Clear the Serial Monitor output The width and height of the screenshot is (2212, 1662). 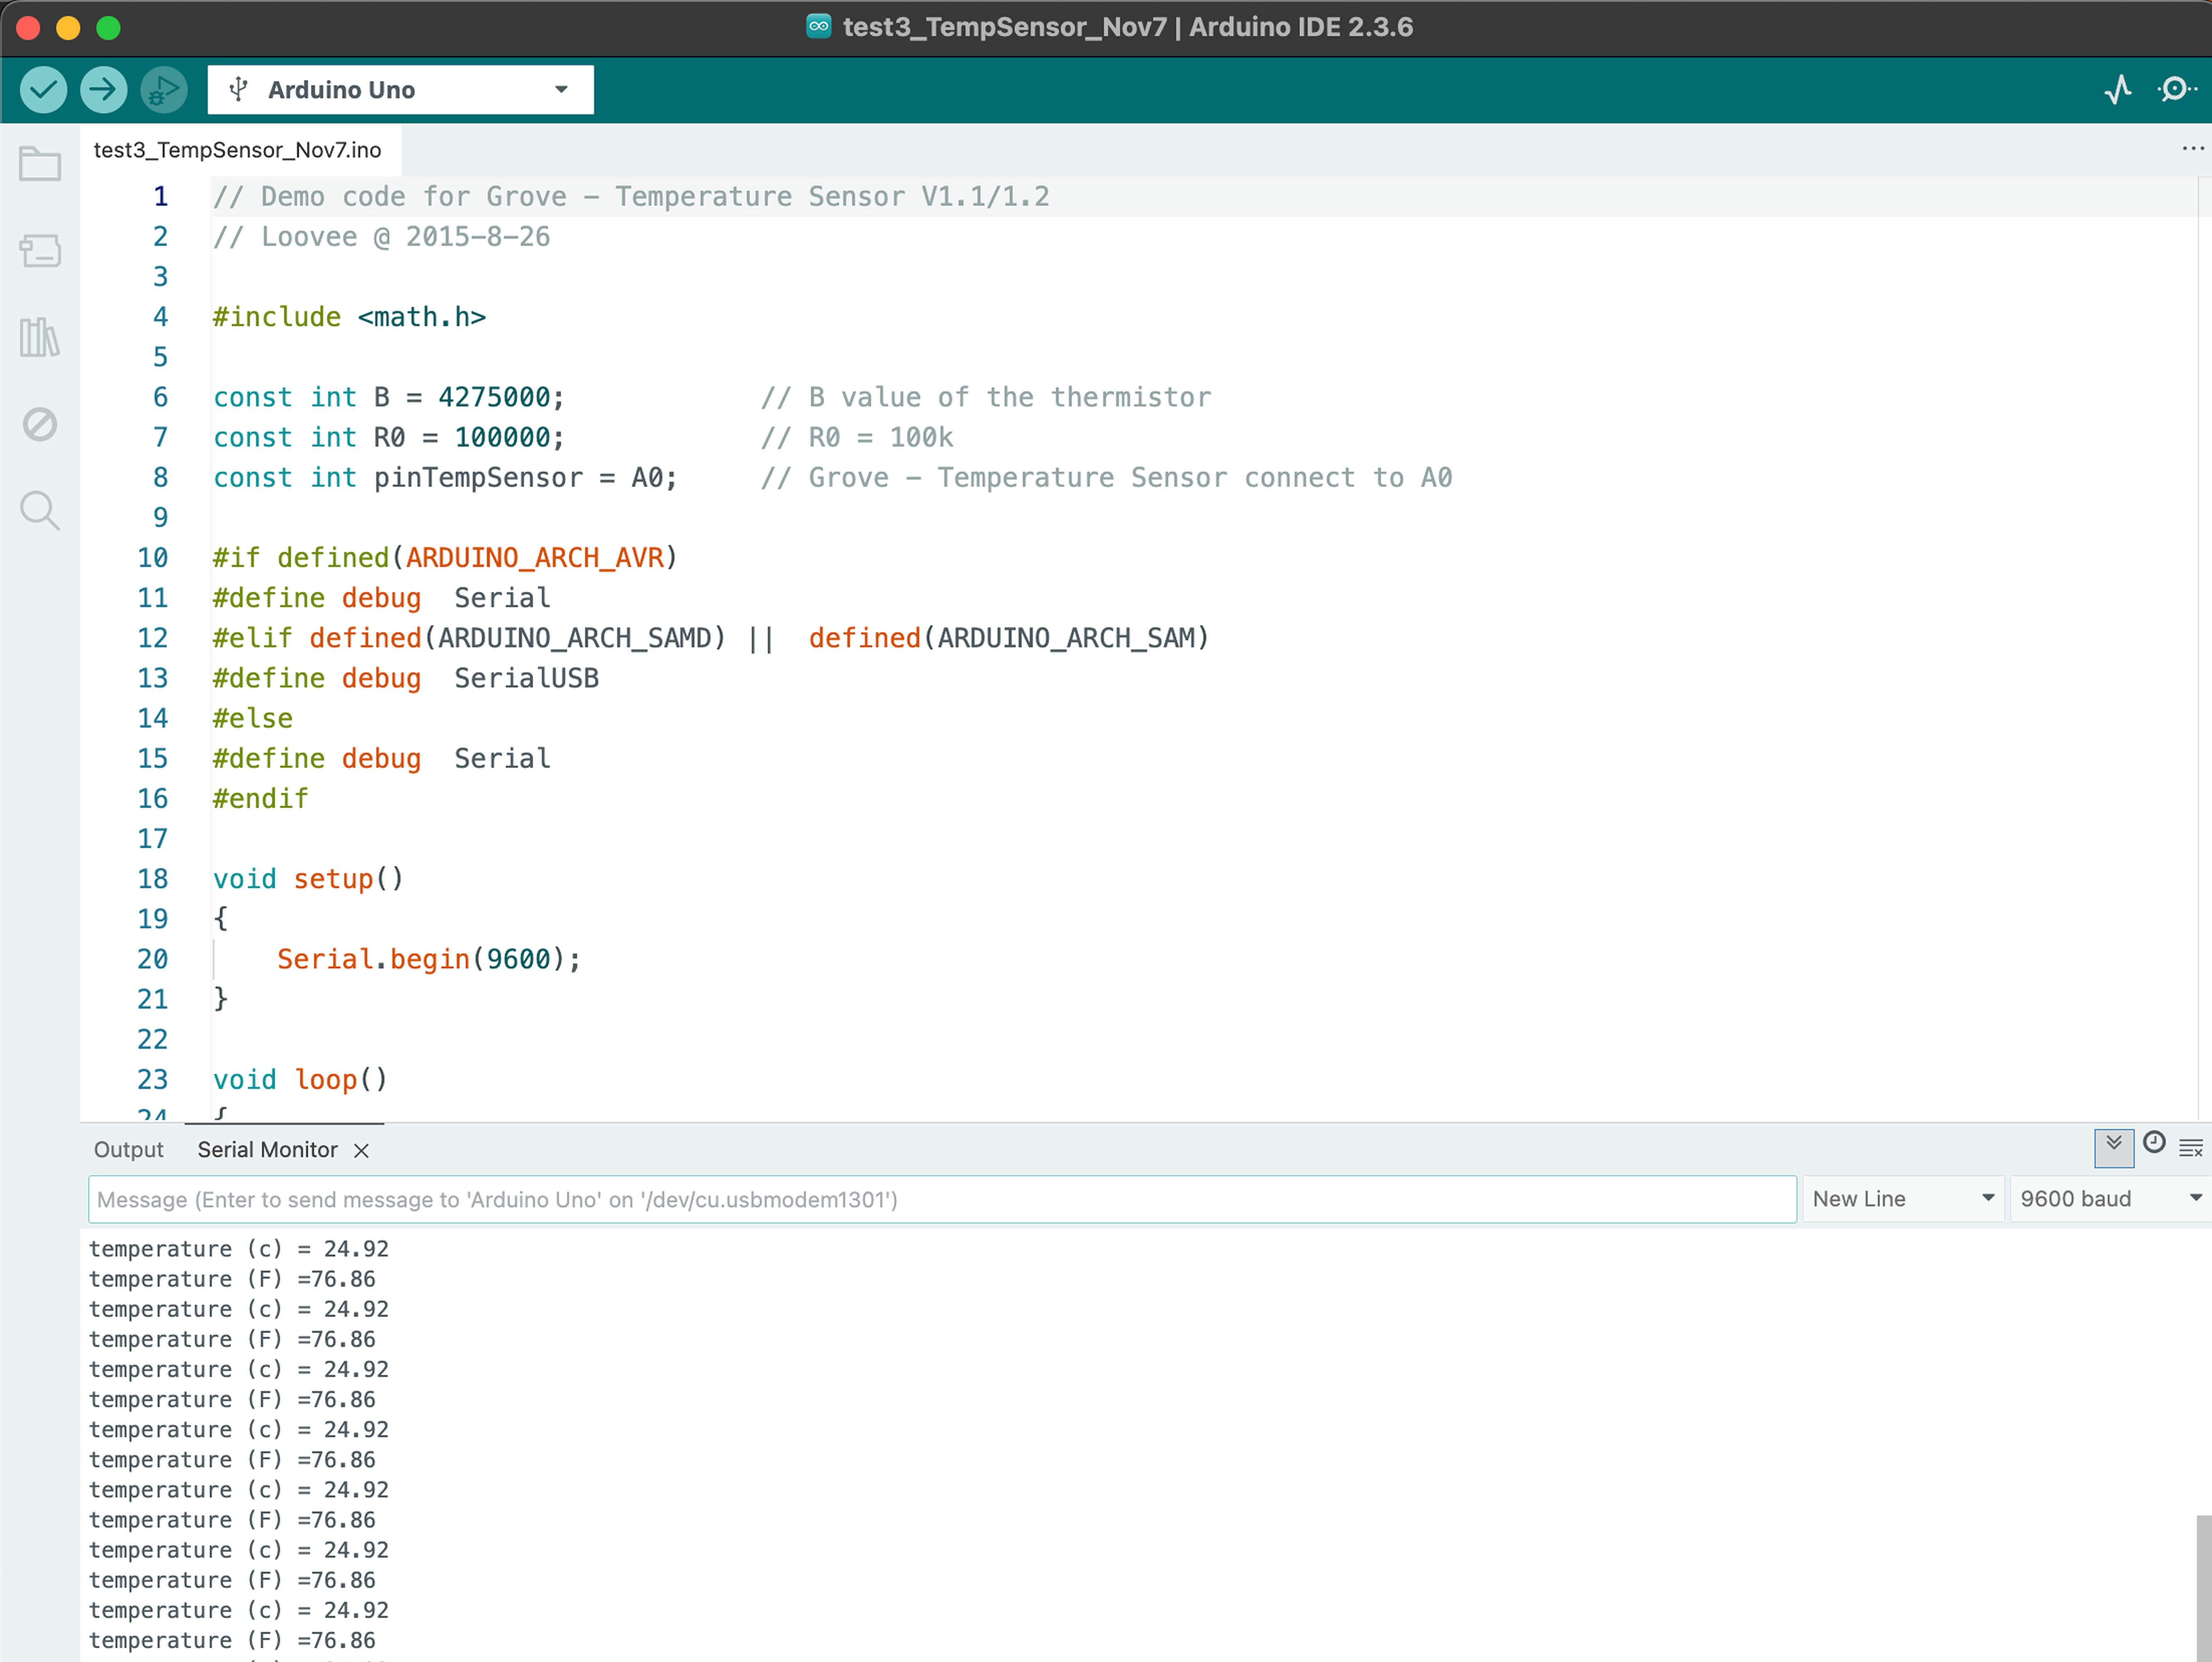tap(2190, 1148)
